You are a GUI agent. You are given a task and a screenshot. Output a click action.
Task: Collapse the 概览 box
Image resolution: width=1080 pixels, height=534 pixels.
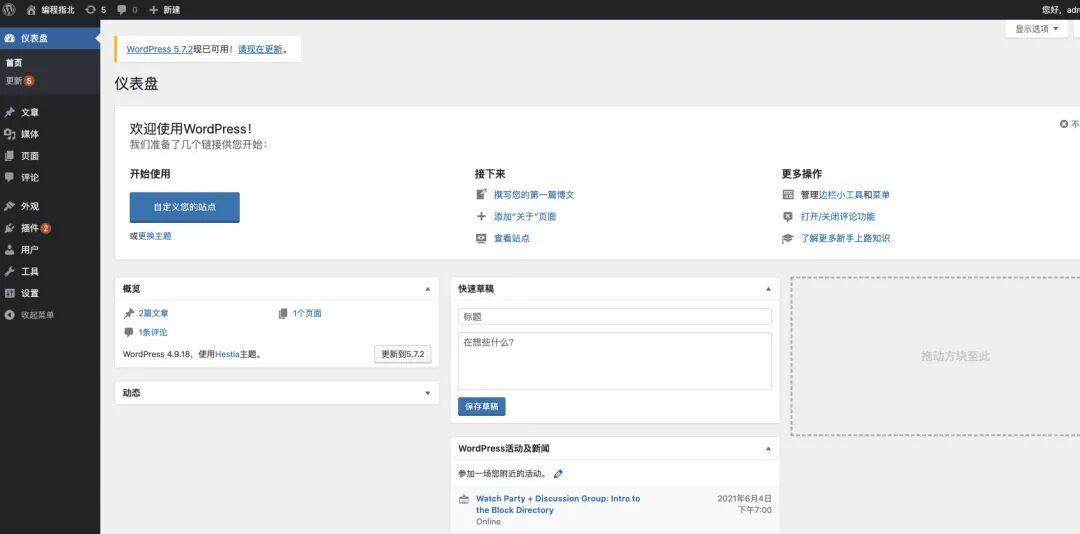[428, 289]
